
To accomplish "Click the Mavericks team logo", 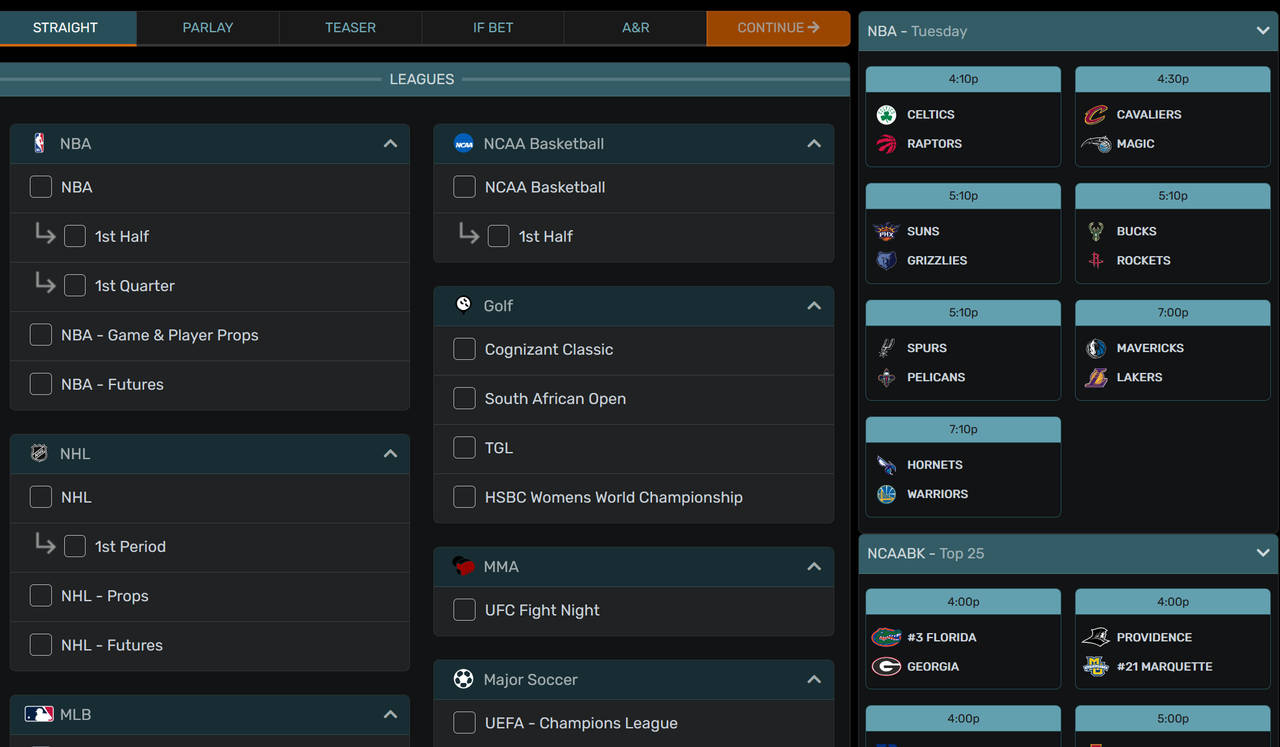I will coord(1096,348).
